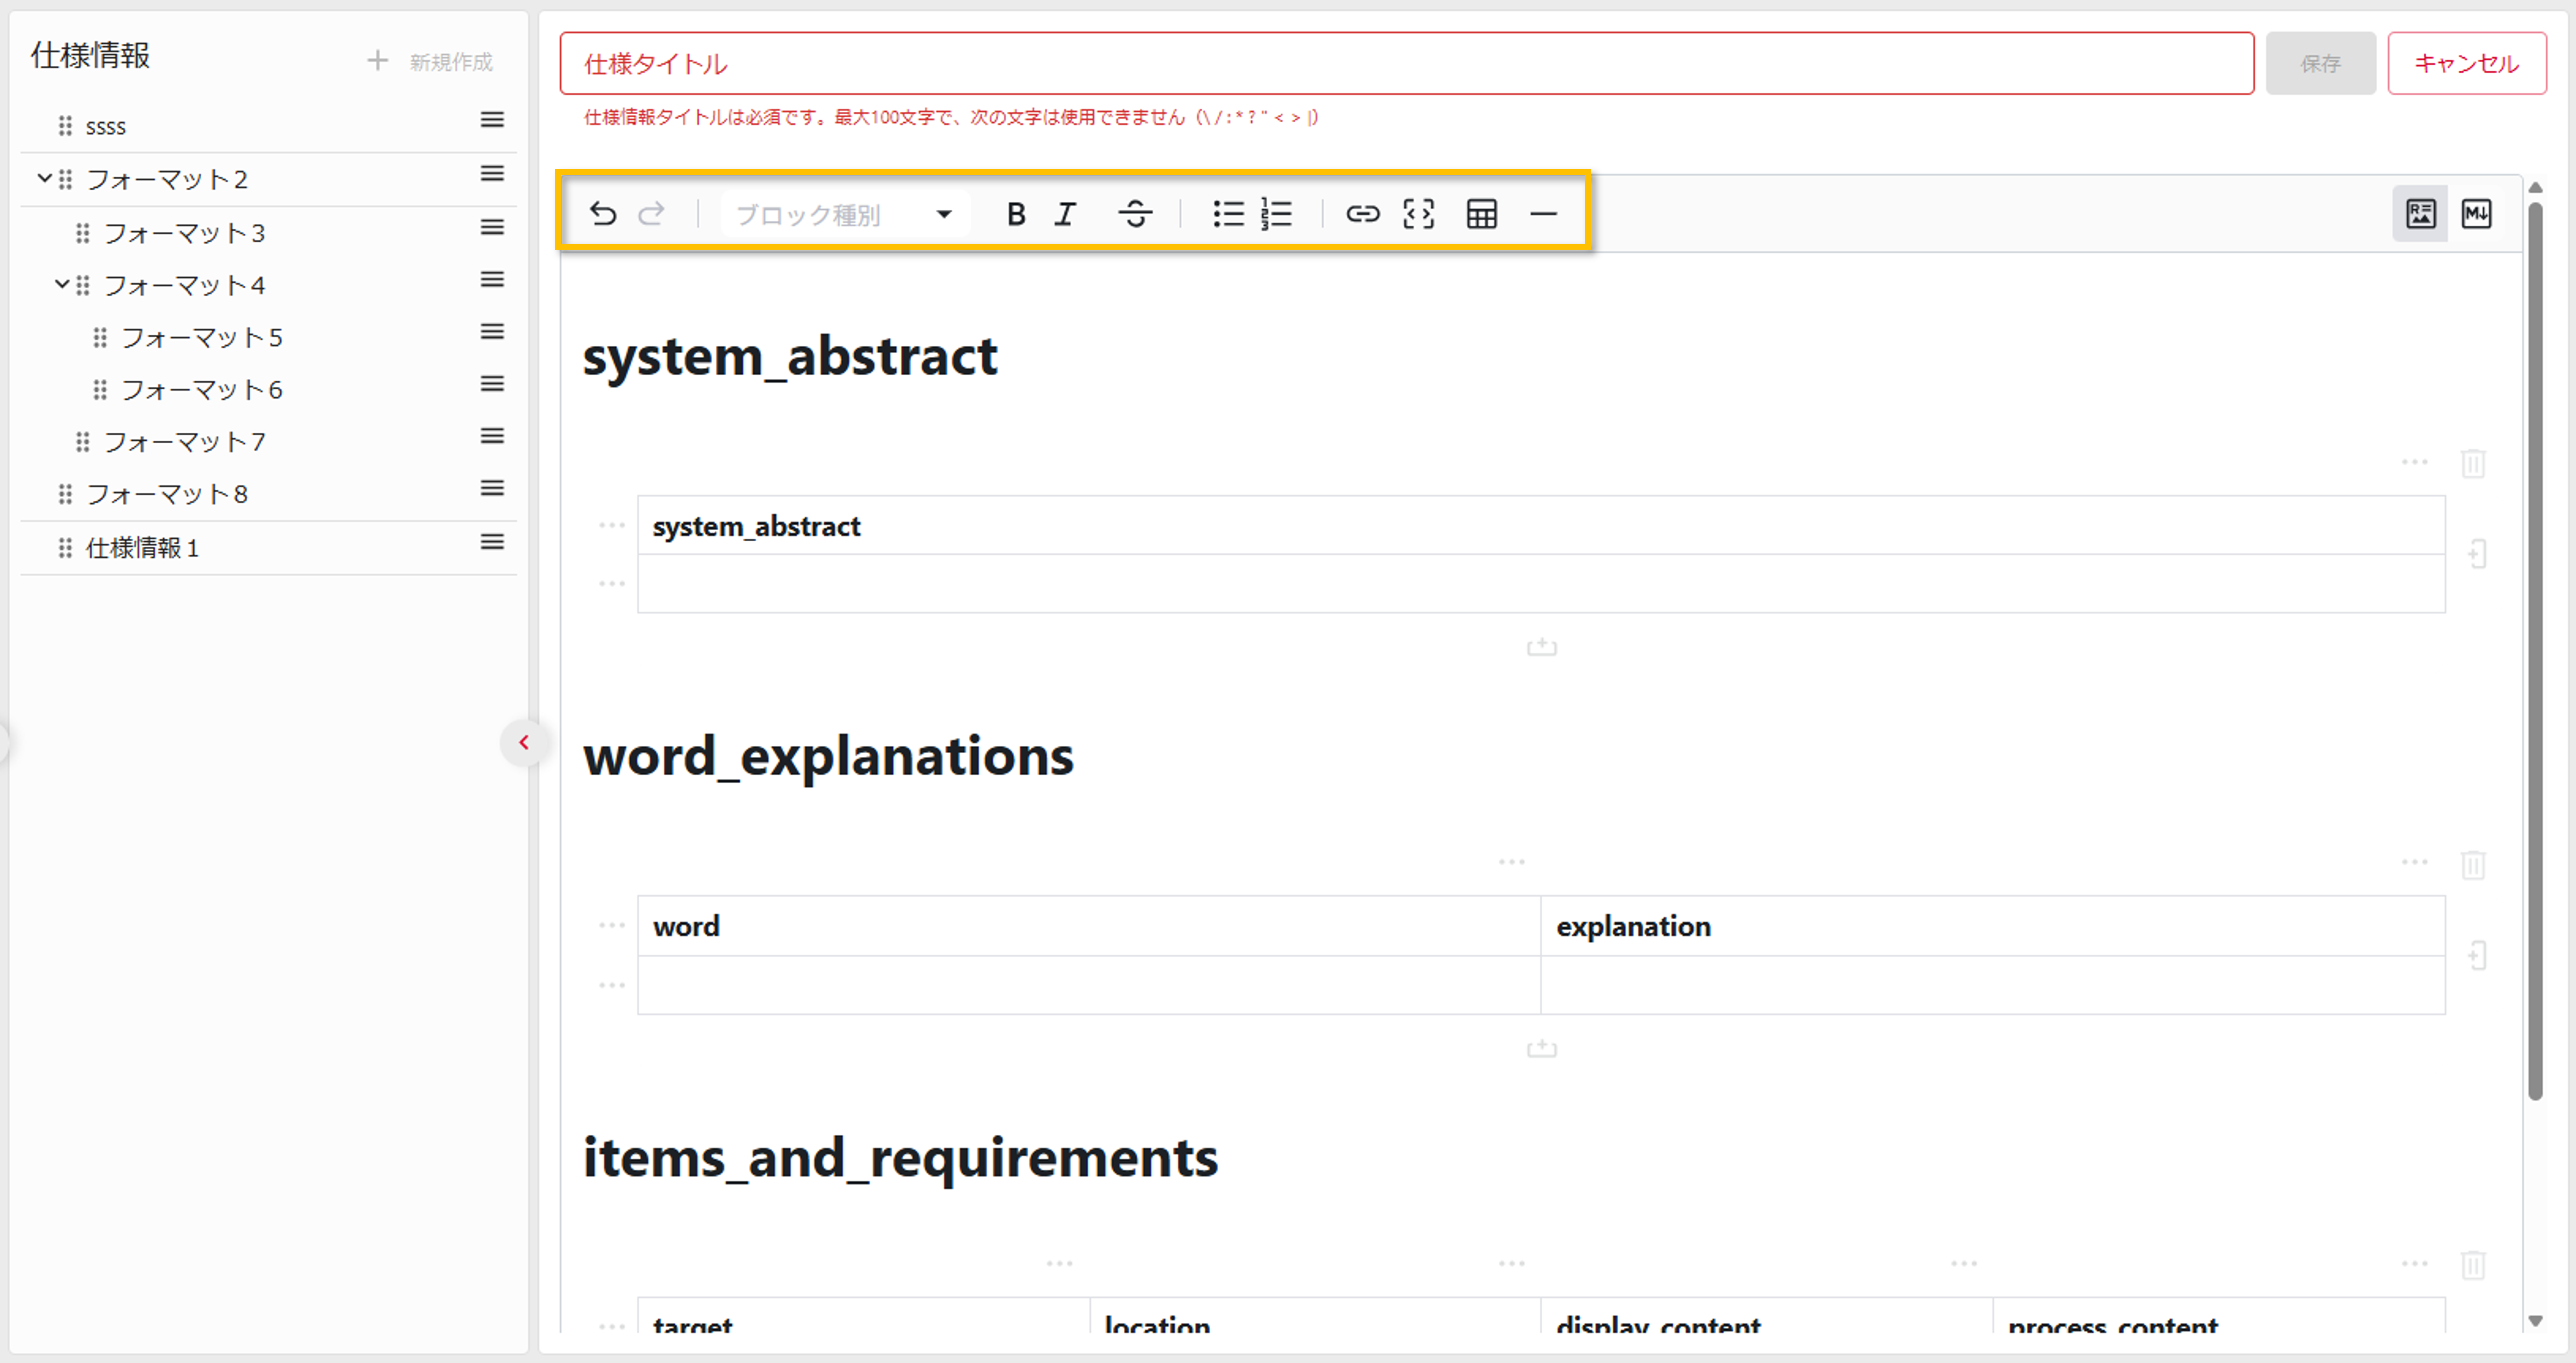Open hamburger menu for 仕様情報1
Viewport: 2576px width, 1363px height.
[492, 542]
